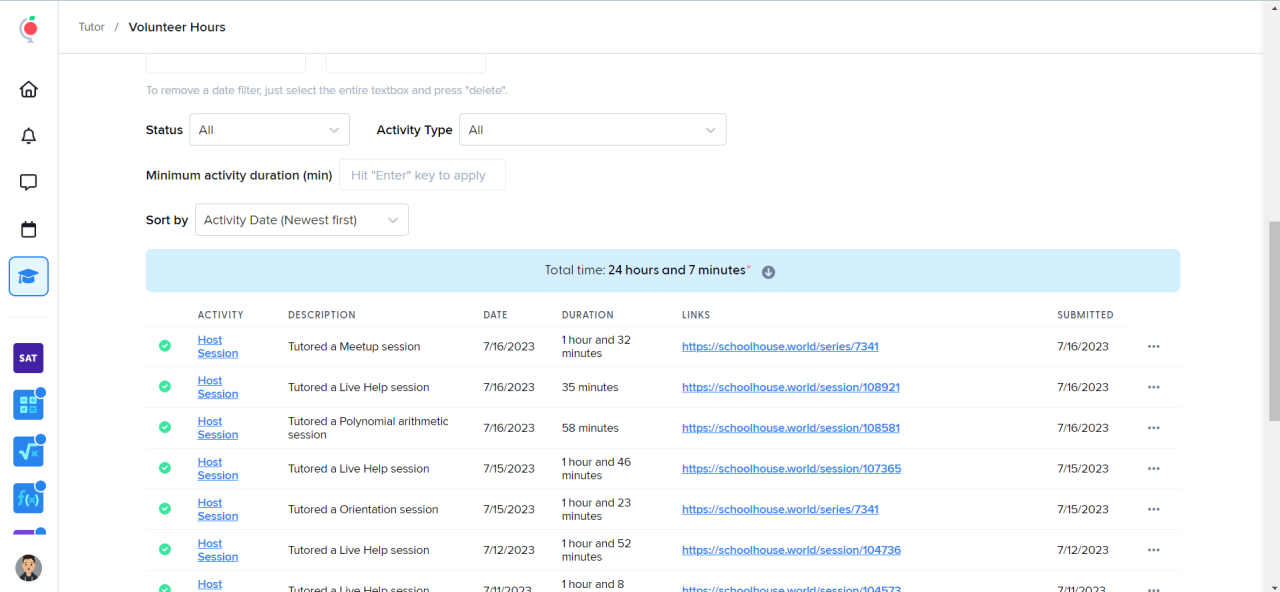Open Host Session link for Orientation row
The height and width of the screenshot is (592, 1280).
218,509
